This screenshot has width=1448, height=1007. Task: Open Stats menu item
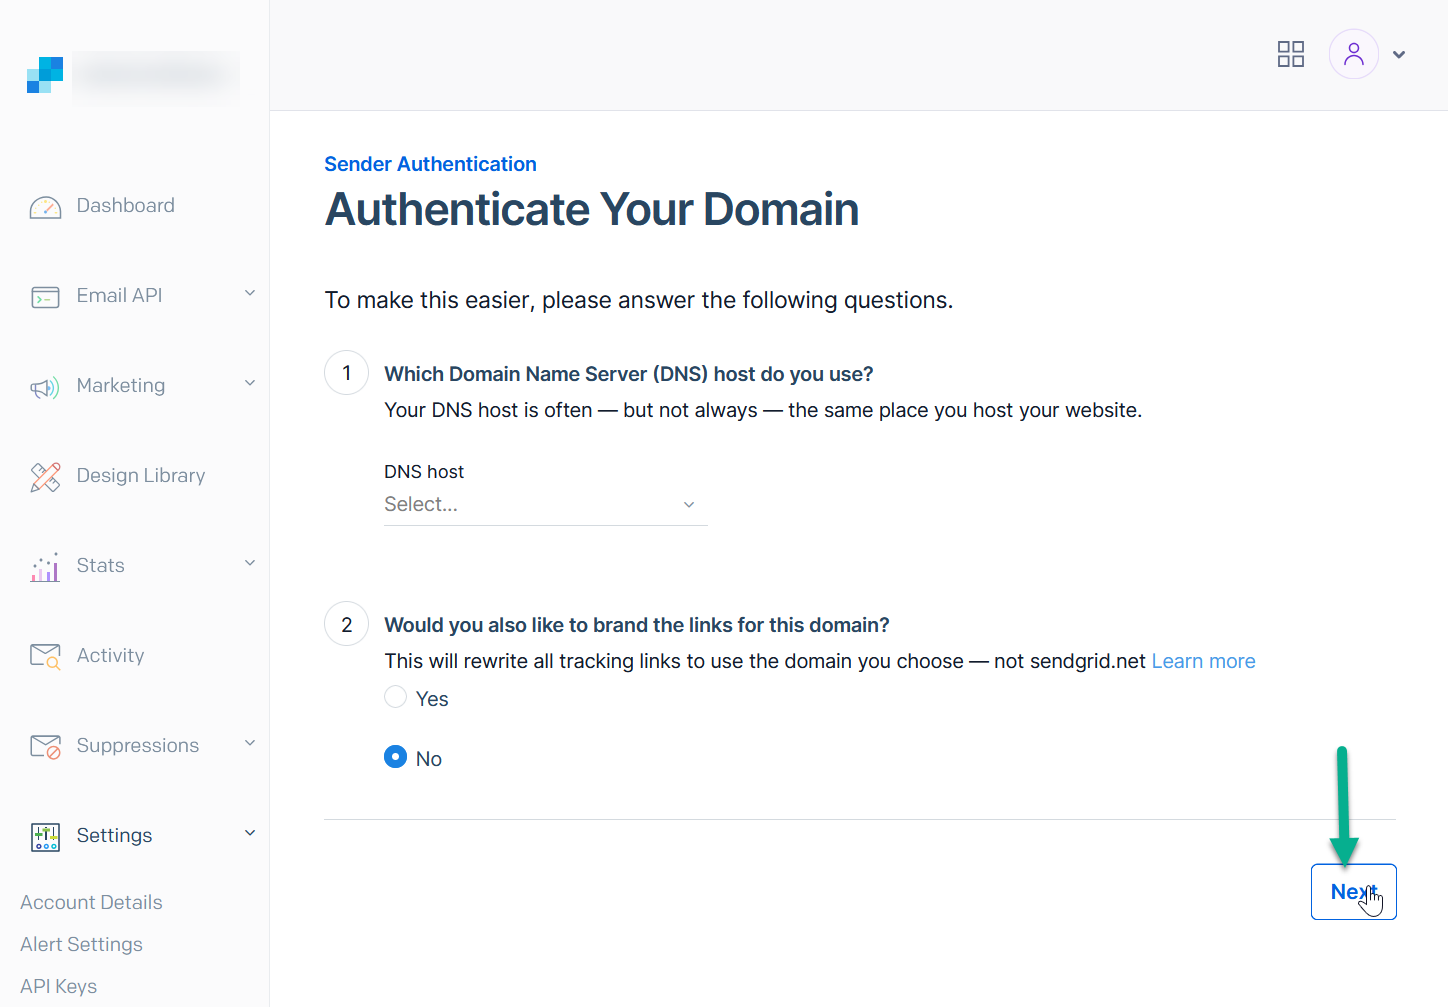coord(101,565)
